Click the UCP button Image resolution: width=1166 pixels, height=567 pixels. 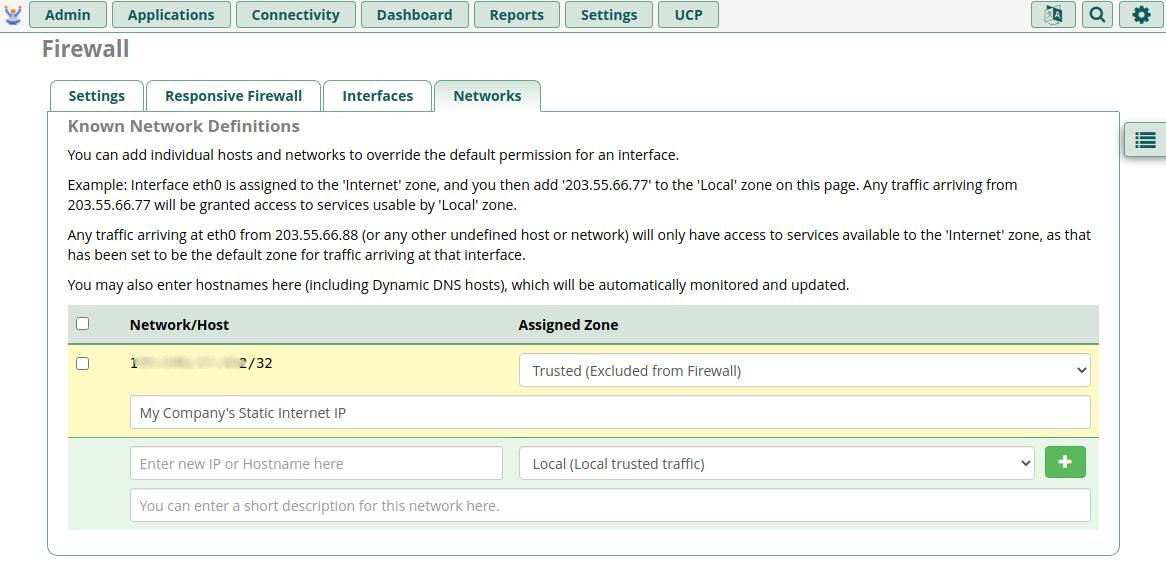tap(688, 15)
